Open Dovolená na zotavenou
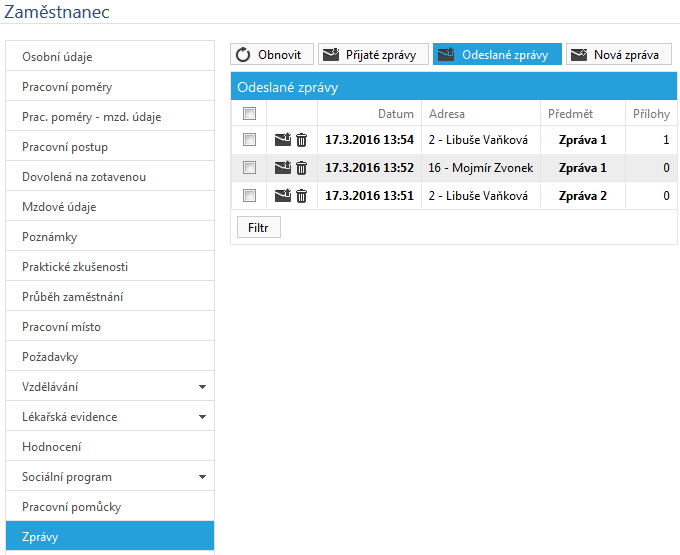This screenshot has width=680, height=555. 110,176
